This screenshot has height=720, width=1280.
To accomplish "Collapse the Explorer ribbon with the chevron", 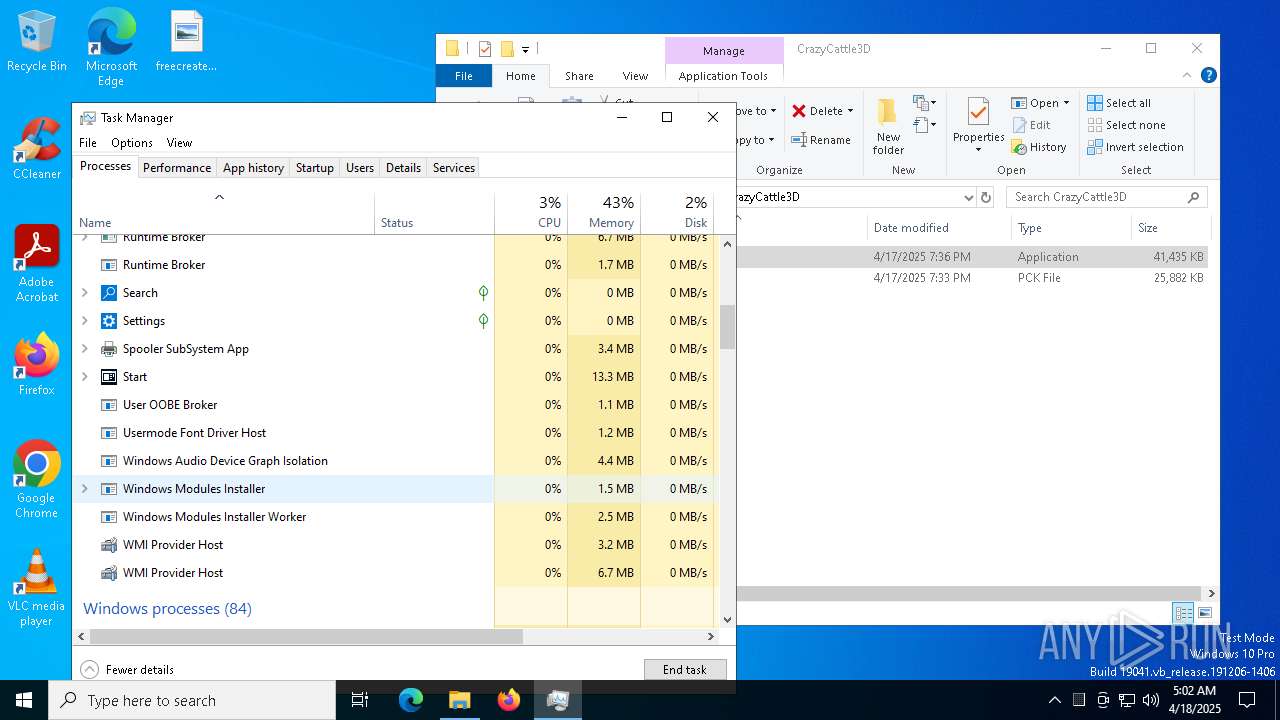I will 1188,75.
